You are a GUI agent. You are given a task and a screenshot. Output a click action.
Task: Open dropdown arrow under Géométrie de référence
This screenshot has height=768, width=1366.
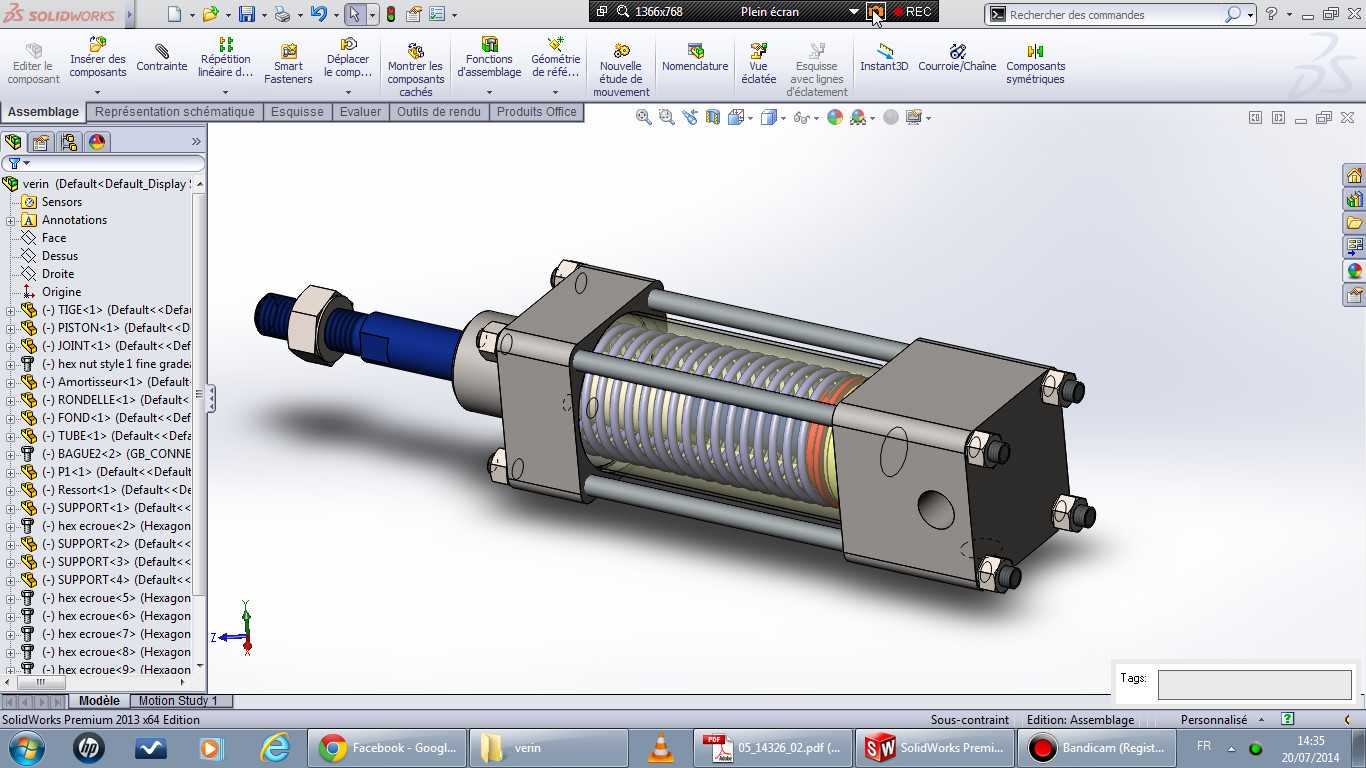pyautogui.click(x=556, y=92)
